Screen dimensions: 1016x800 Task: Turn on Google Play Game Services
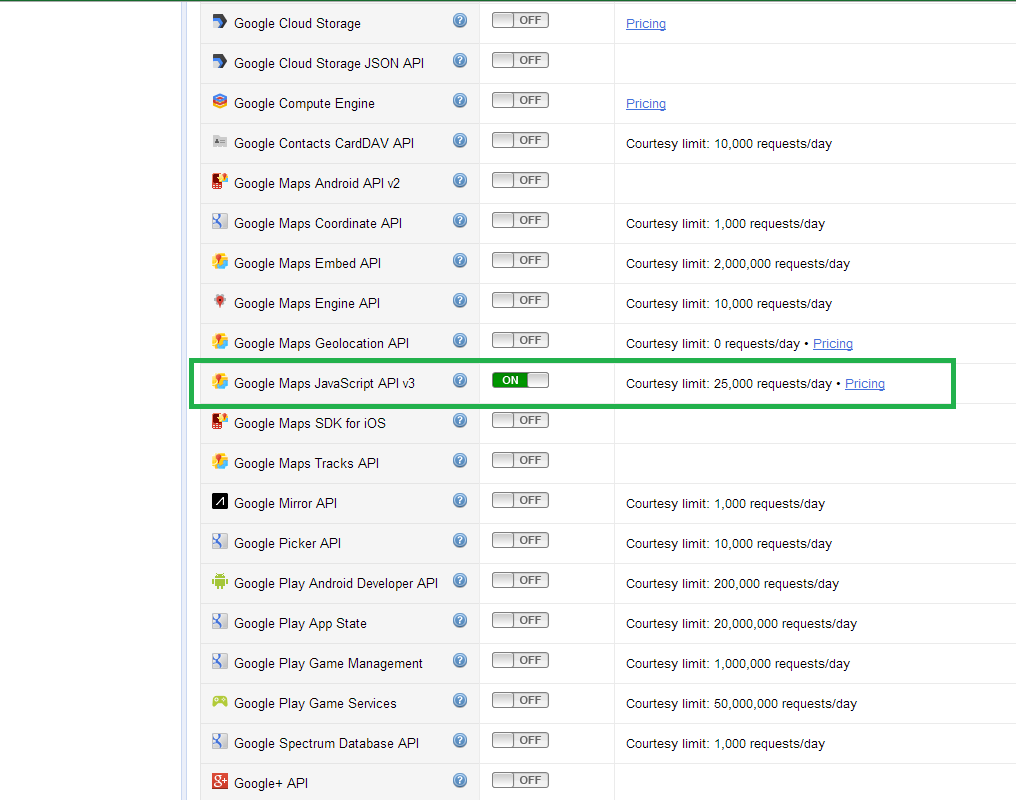[x=520, y=700]
